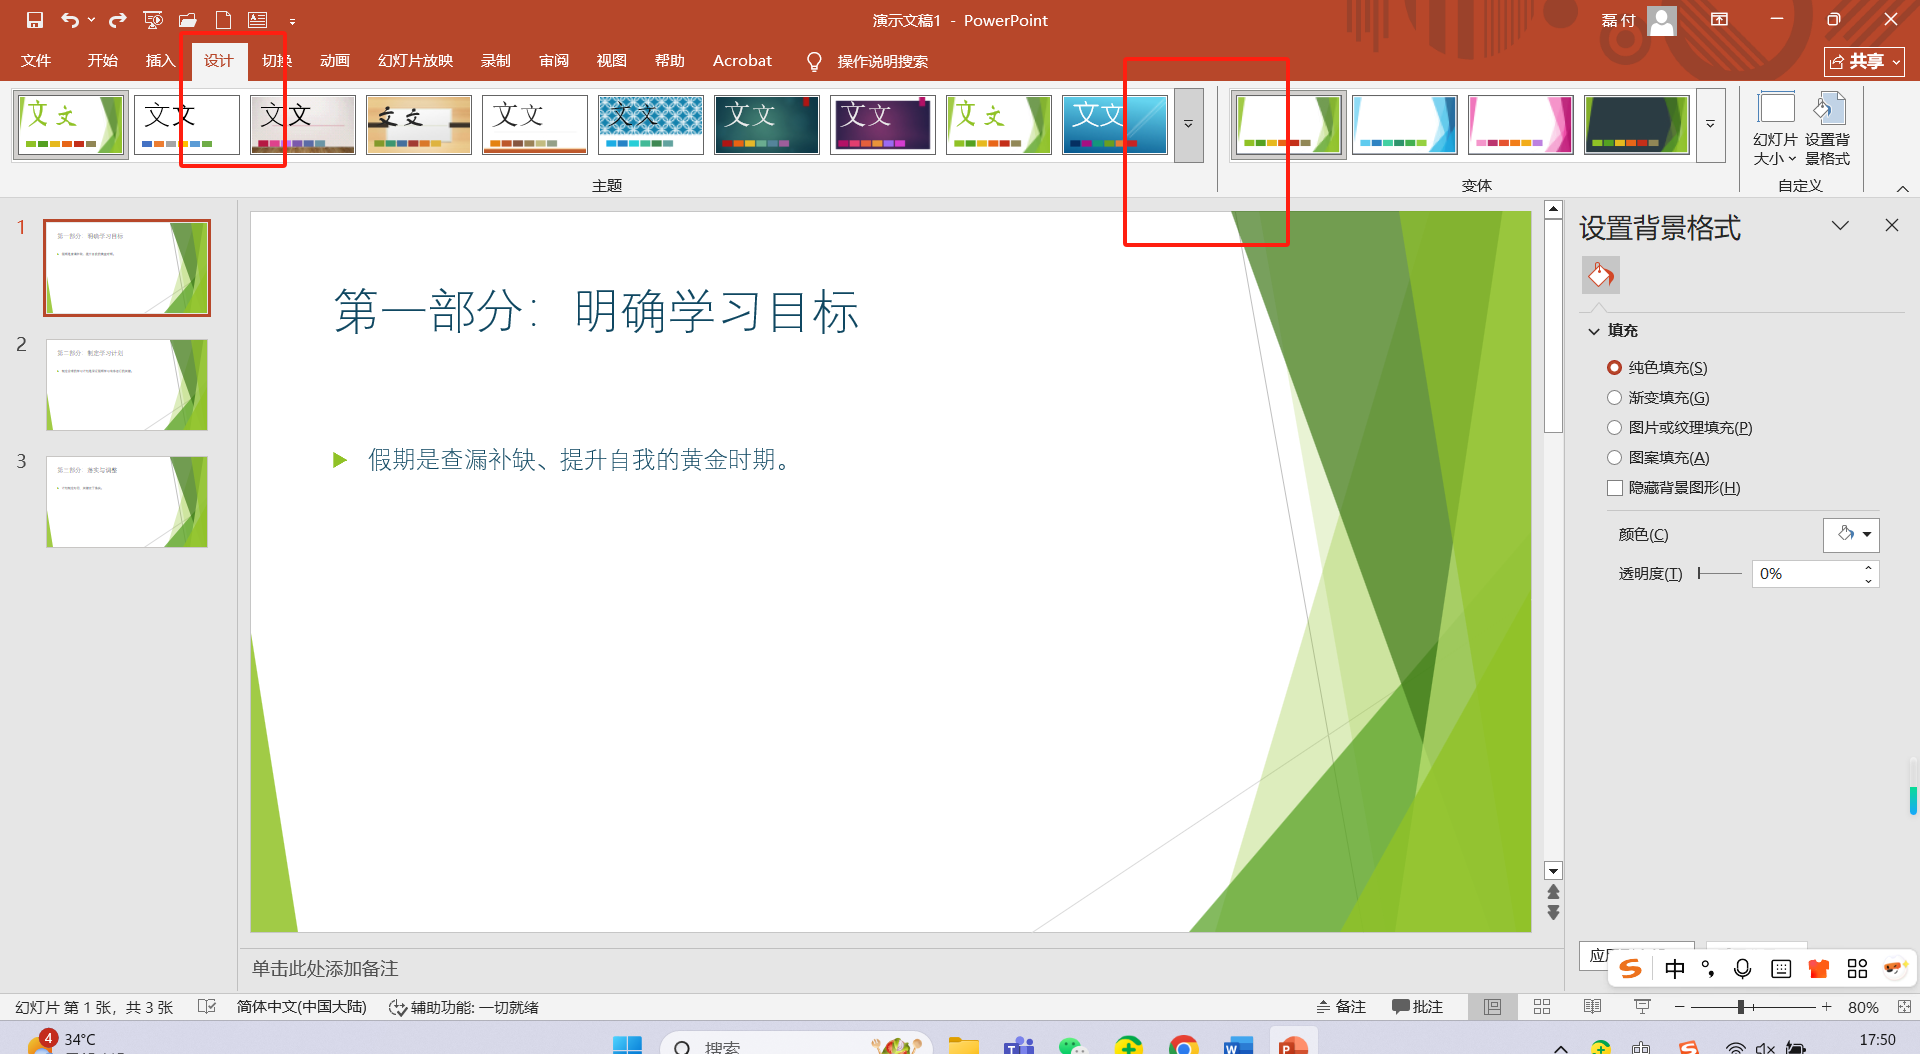Image resolution: width=1920 pixels, height=1054 pixels.
Task: Click 单击此处添加备注 notes area
Action: 325,968
